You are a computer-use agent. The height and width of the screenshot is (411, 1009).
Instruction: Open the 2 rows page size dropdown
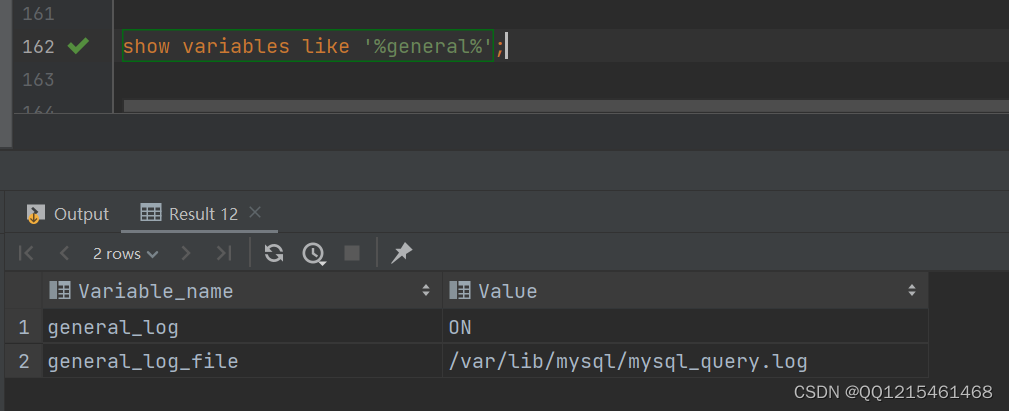[x=125, y=253]
